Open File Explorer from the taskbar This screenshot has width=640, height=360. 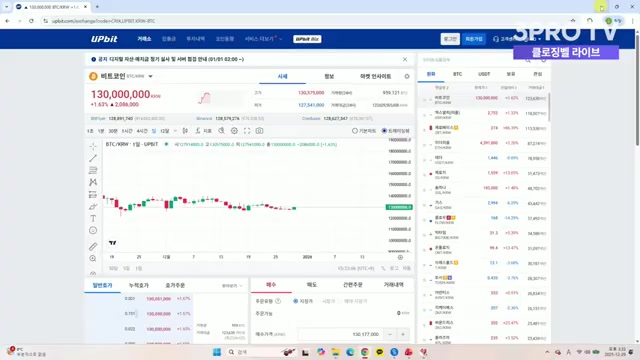click(336, 352)
